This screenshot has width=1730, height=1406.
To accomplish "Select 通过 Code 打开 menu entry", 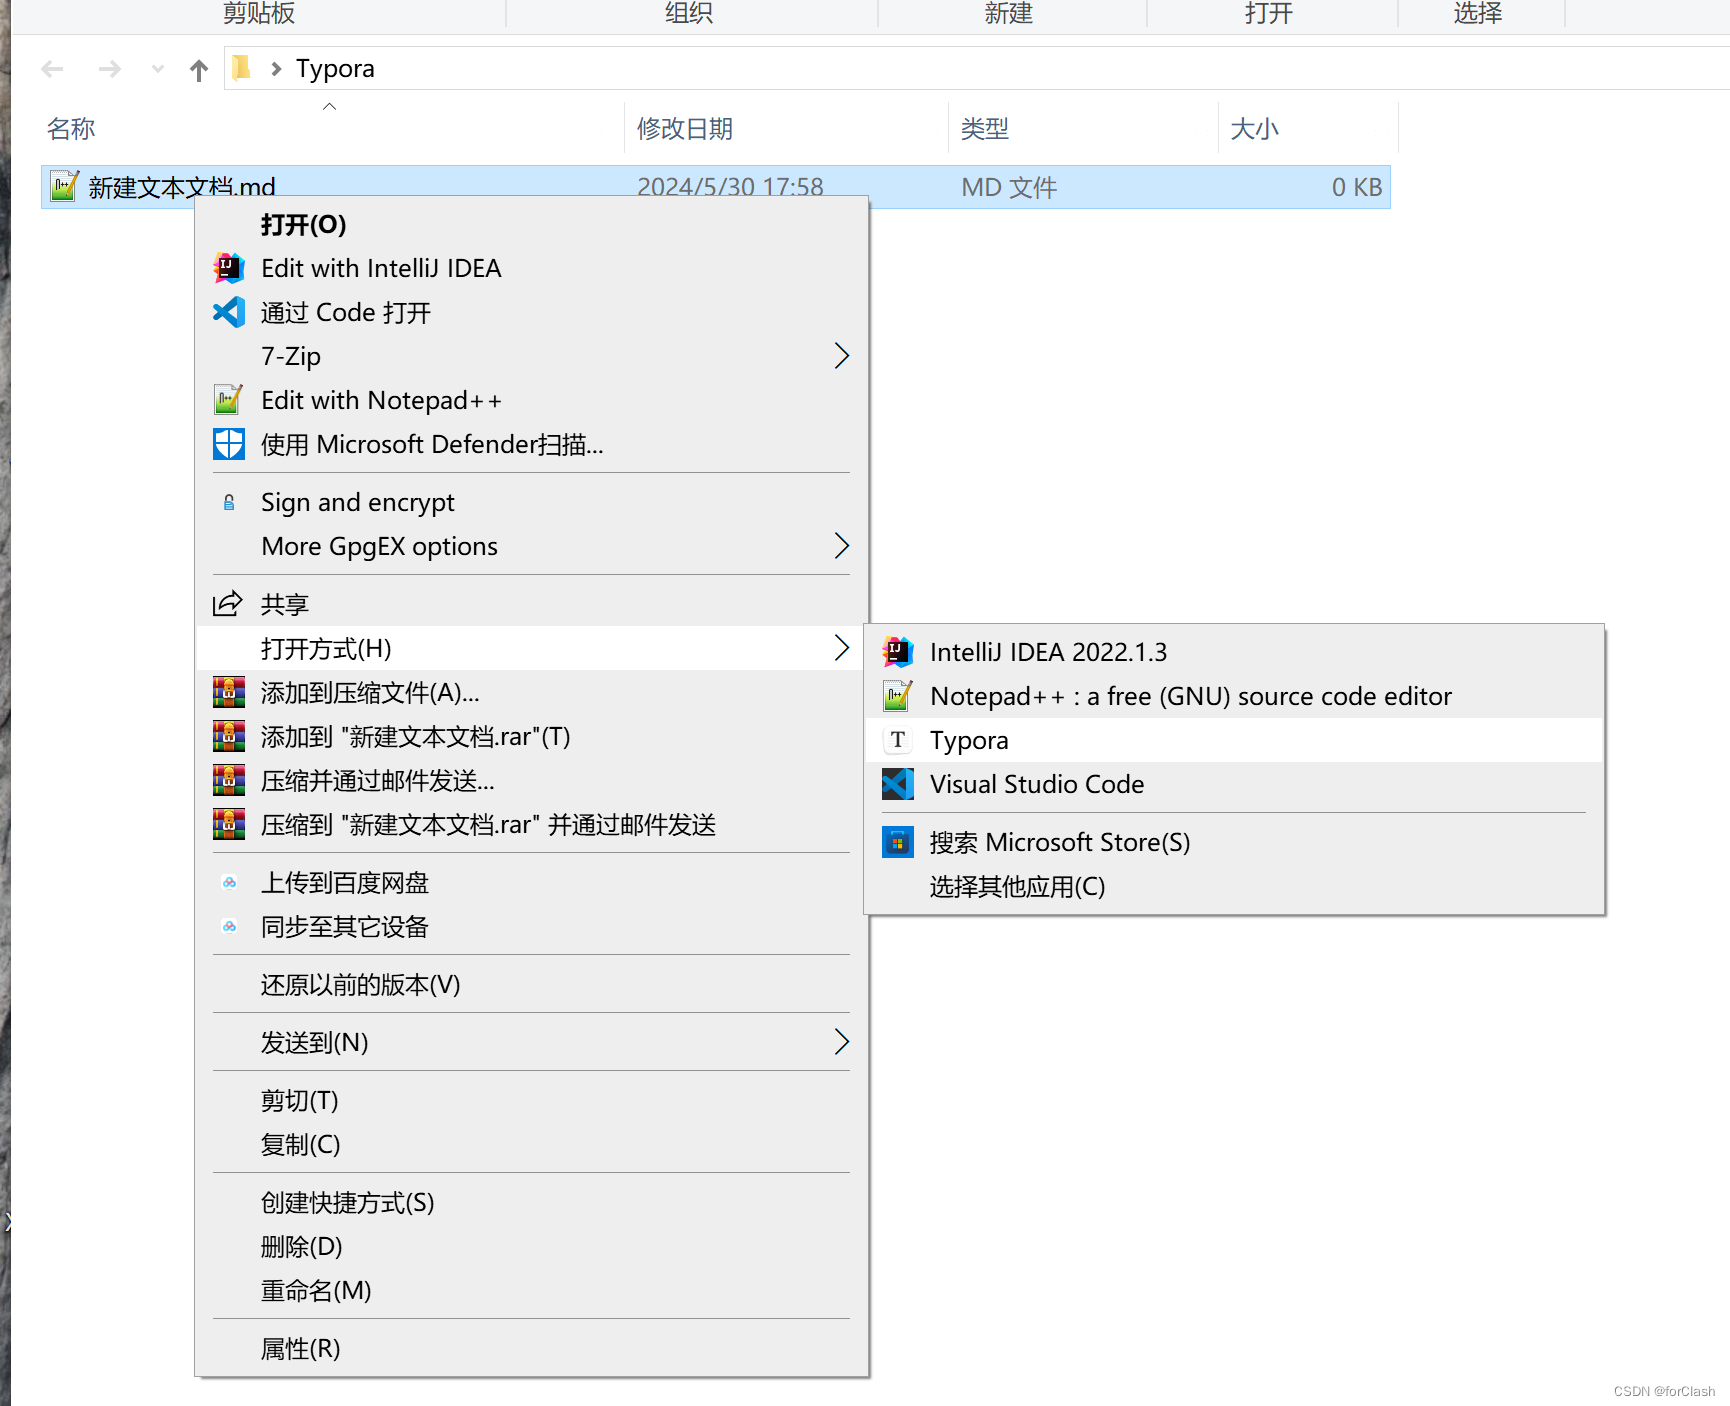I will (532, 312).
